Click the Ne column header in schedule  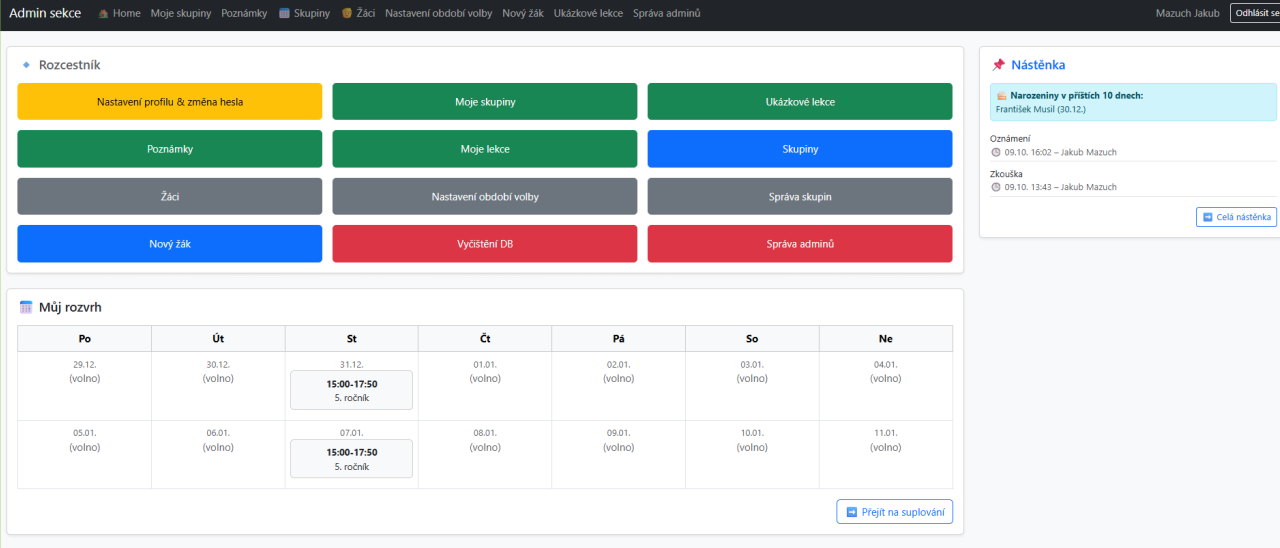(886, 339)
